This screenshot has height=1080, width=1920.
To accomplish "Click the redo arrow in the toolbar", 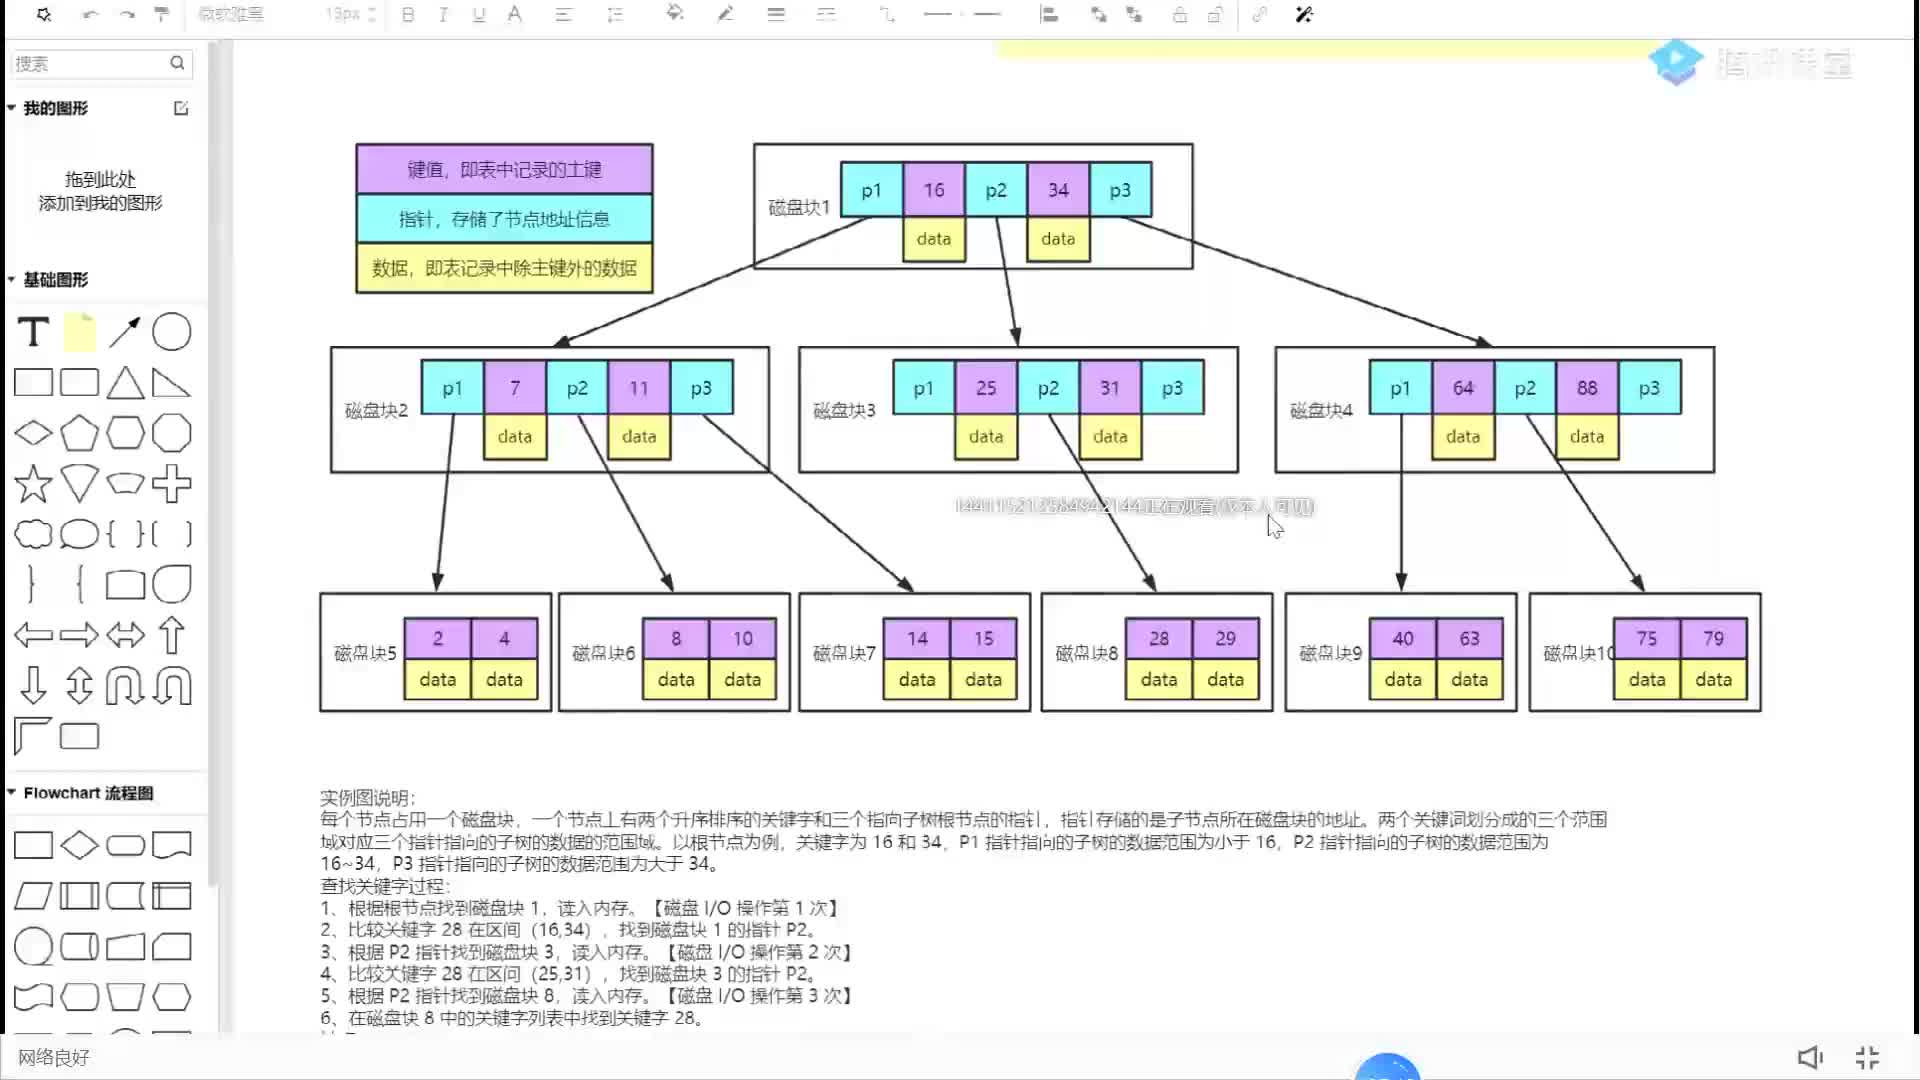I will (127, 15).
